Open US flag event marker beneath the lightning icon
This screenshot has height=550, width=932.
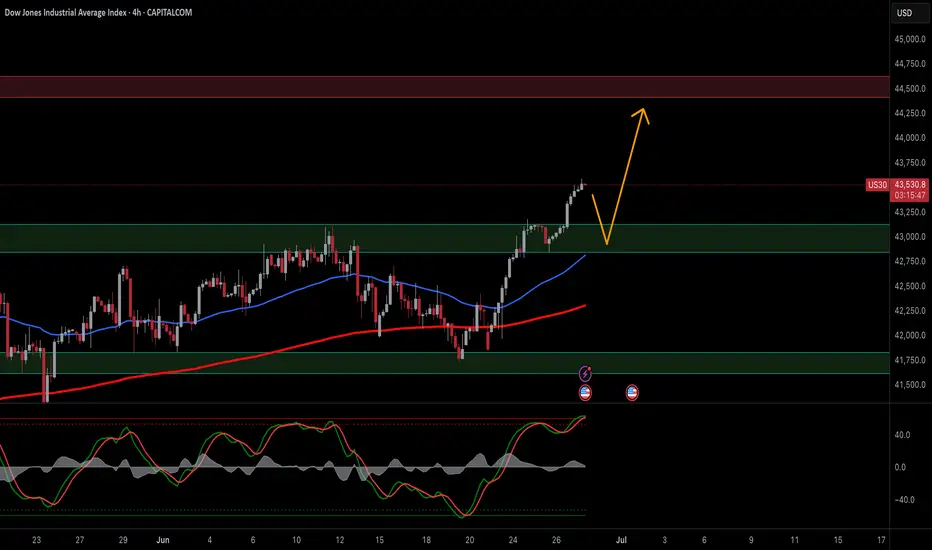(585, 392)
